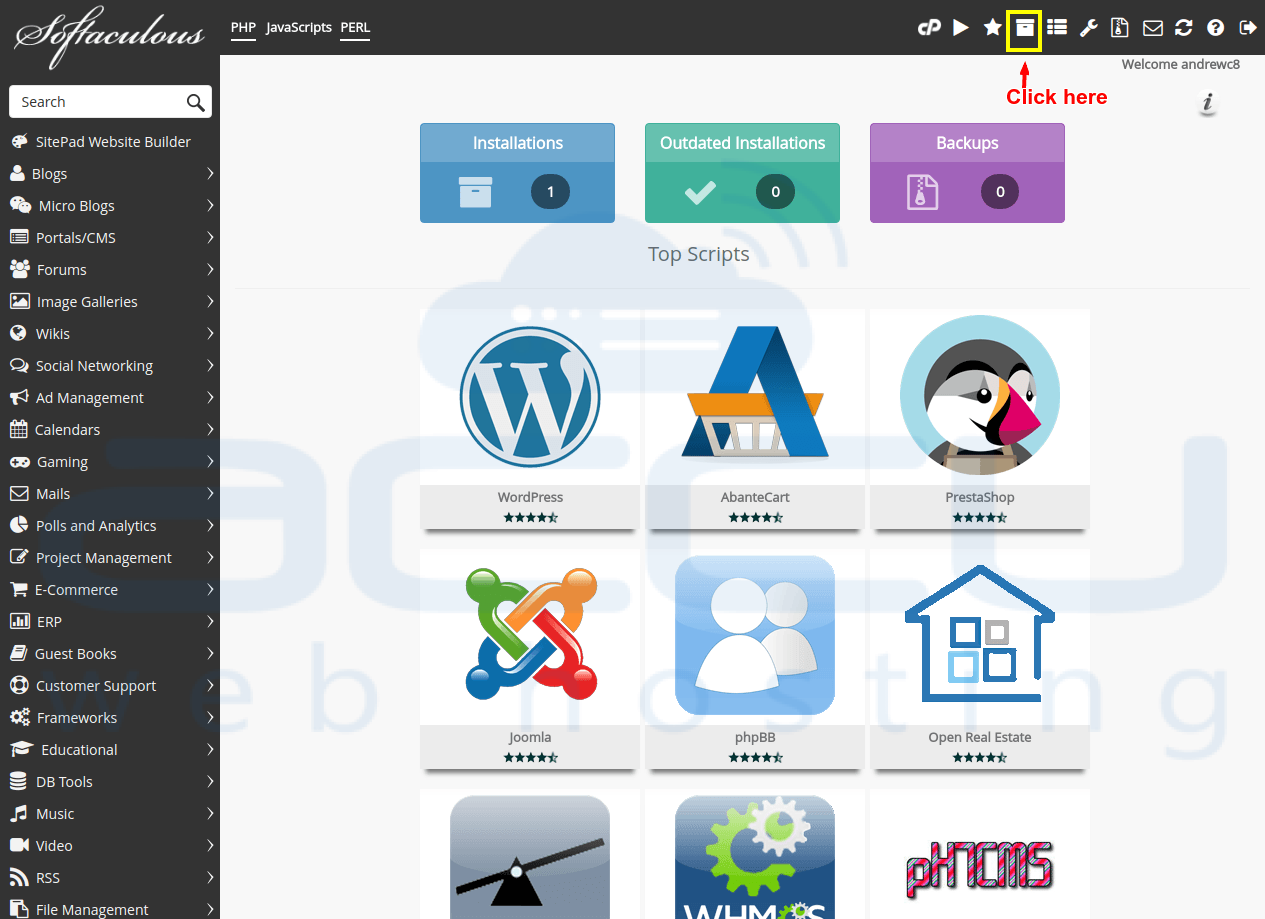Switch to the PERL tab

tap(355, 27)
